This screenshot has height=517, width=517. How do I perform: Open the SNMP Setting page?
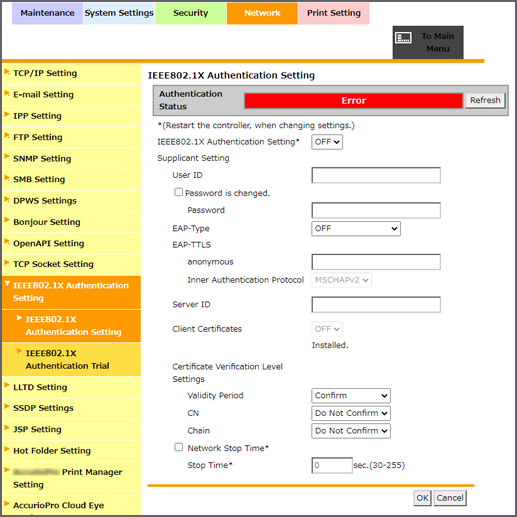click(x=42, y=158)
